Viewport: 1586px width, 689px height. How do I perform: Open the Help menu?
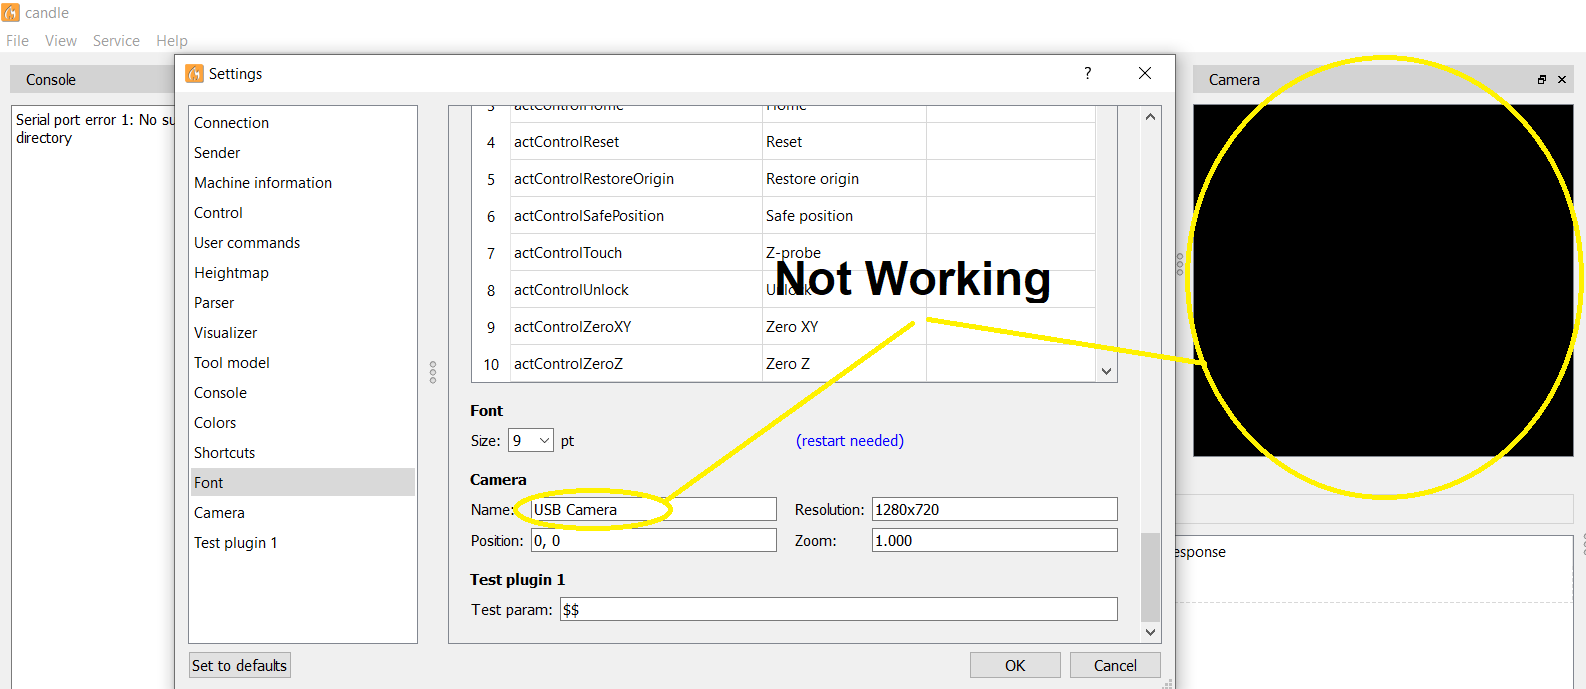172,41
